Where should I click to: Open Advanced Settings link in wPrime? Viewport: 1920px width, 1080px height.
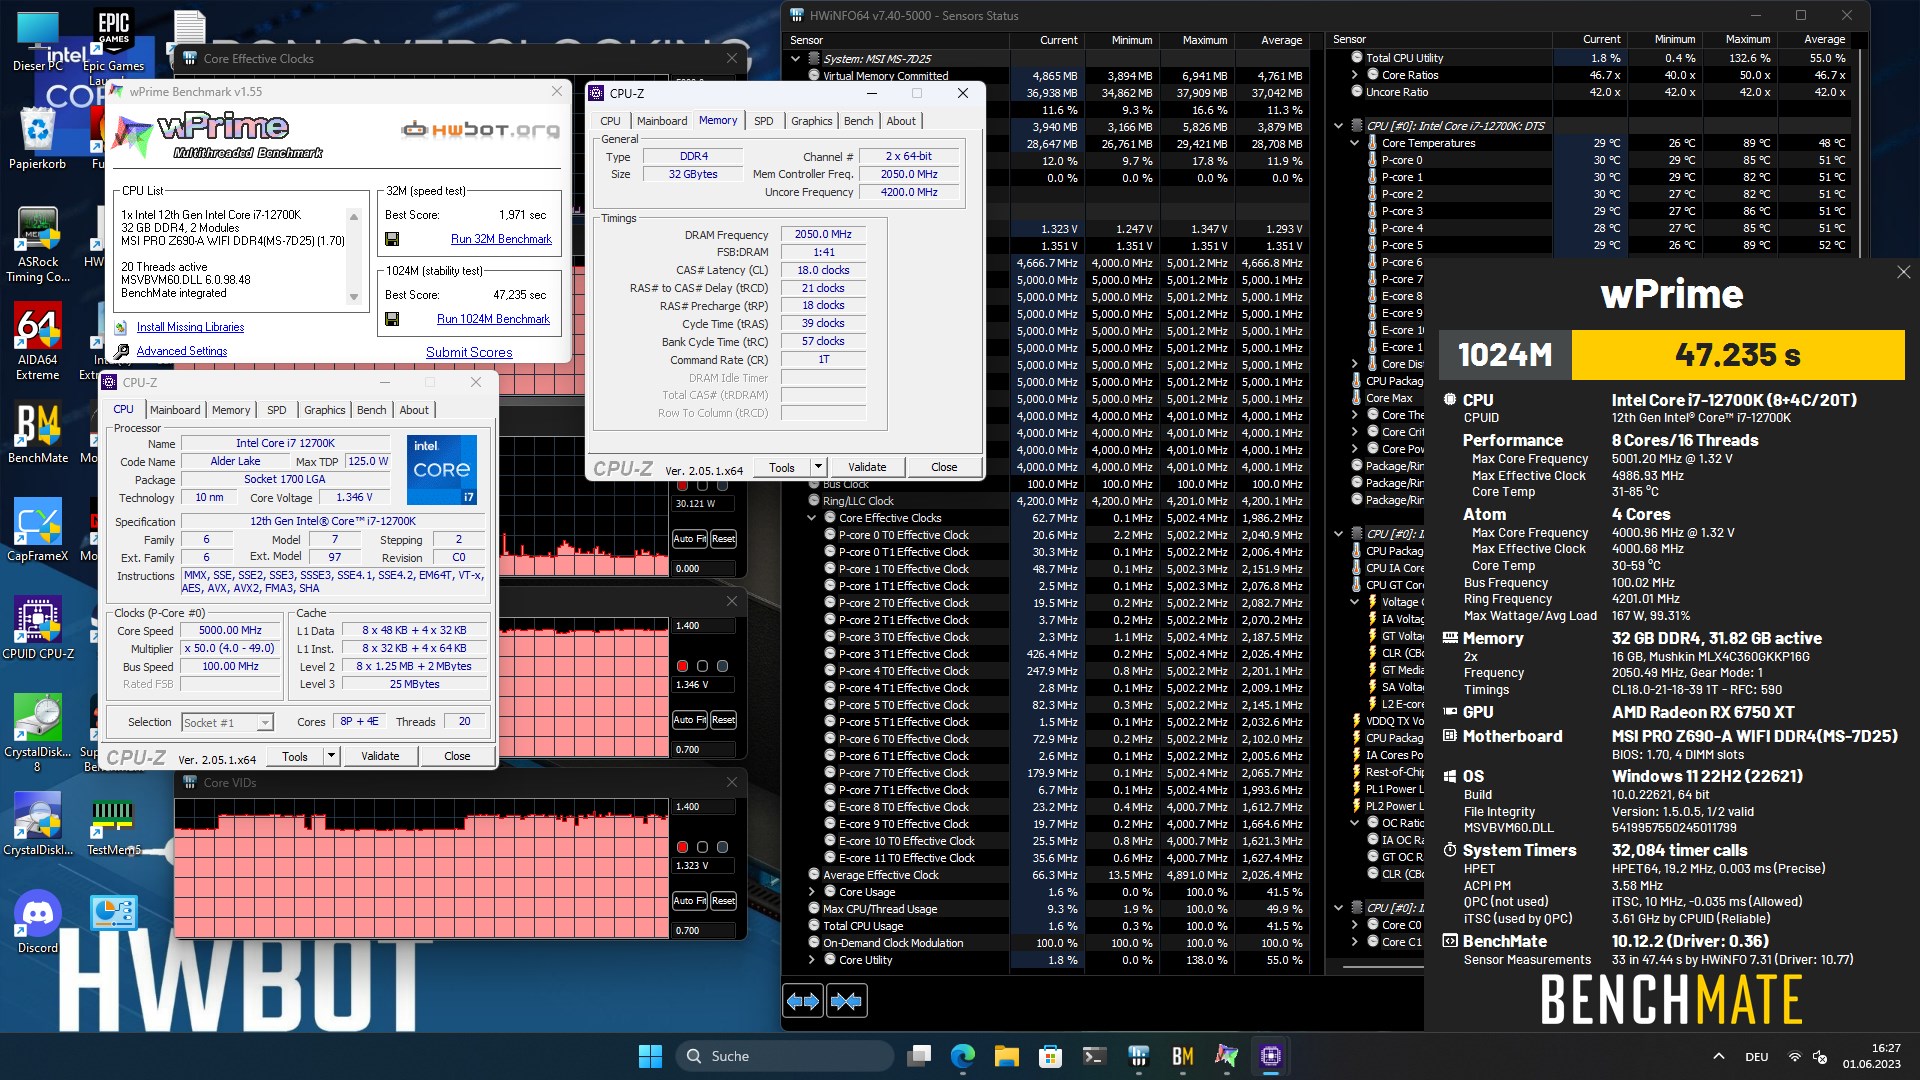coord(182,351)
